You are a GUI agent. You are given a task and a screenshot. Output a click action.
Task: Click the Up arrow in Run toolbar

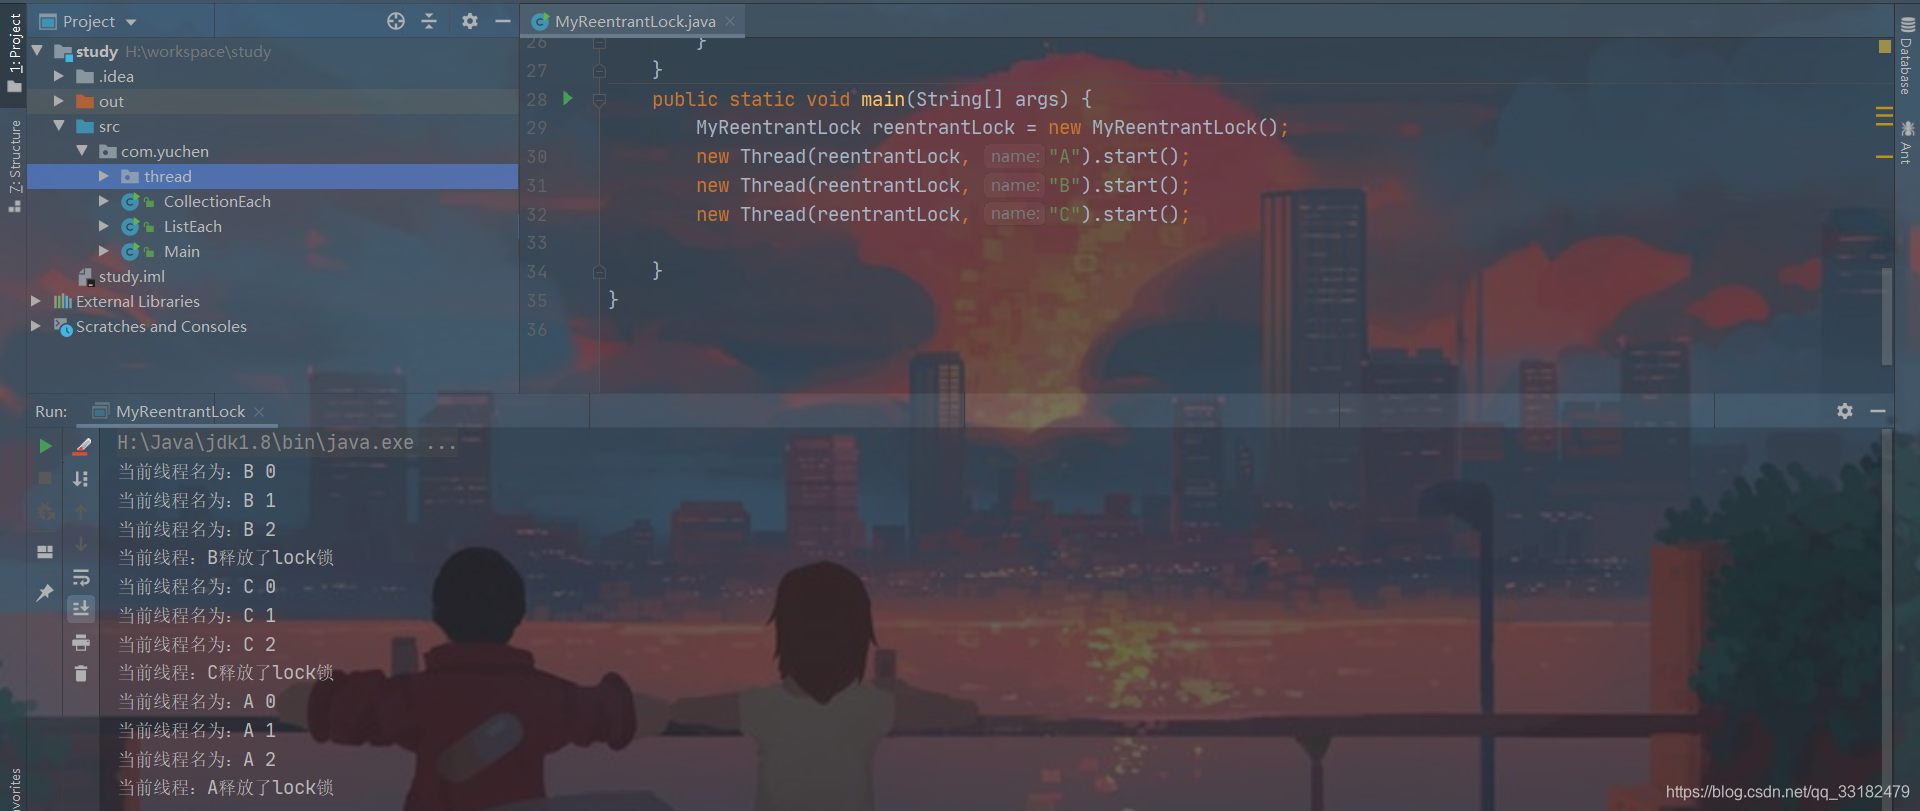[x=82, y=512]
